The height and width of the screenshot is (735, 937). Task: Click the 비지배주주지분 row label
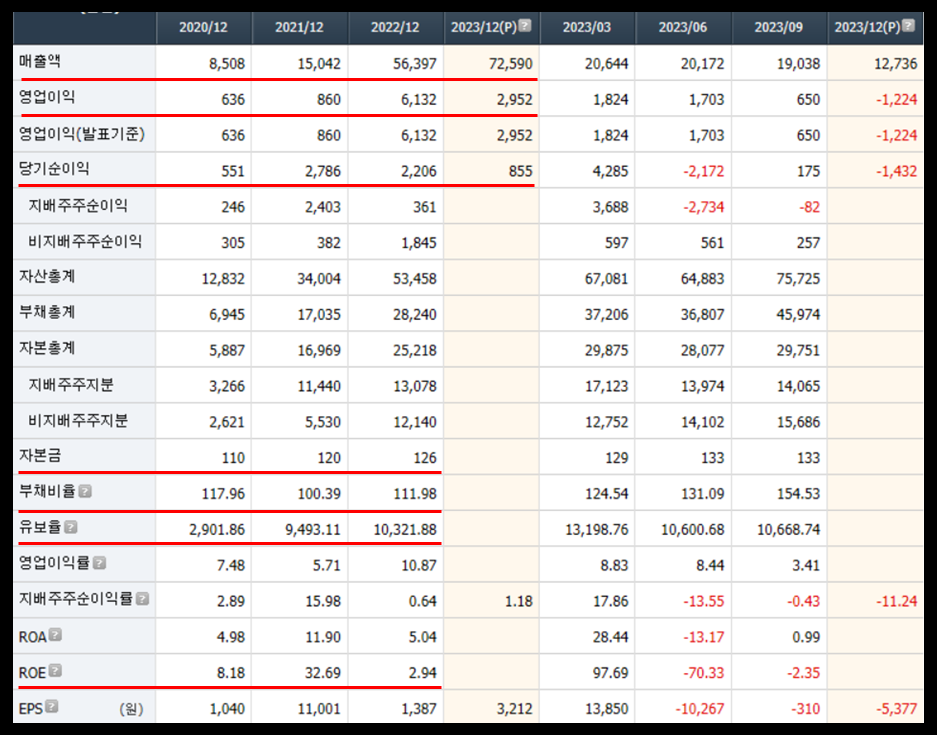[x=78, y=421]
